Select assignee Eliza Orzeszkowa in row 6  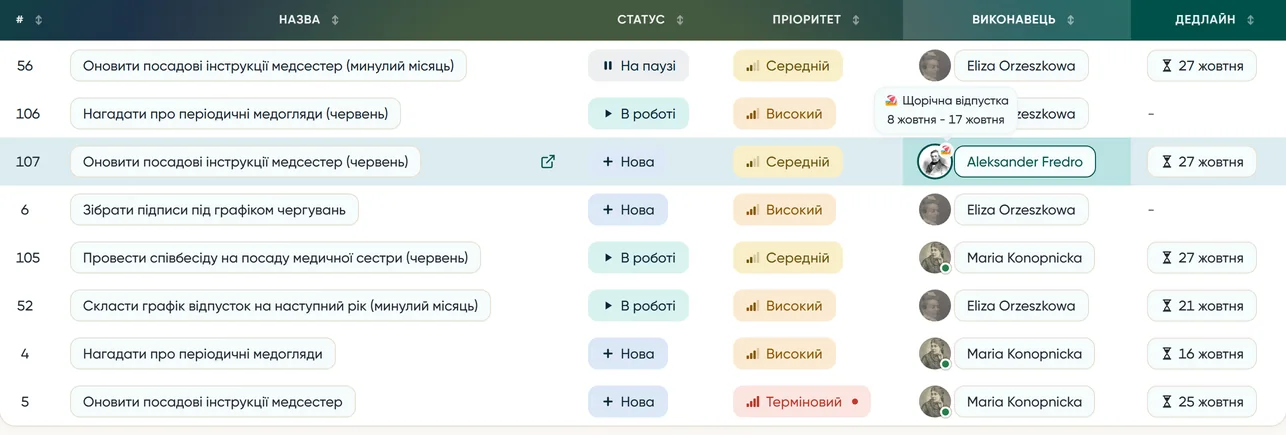click(1021, 210)
